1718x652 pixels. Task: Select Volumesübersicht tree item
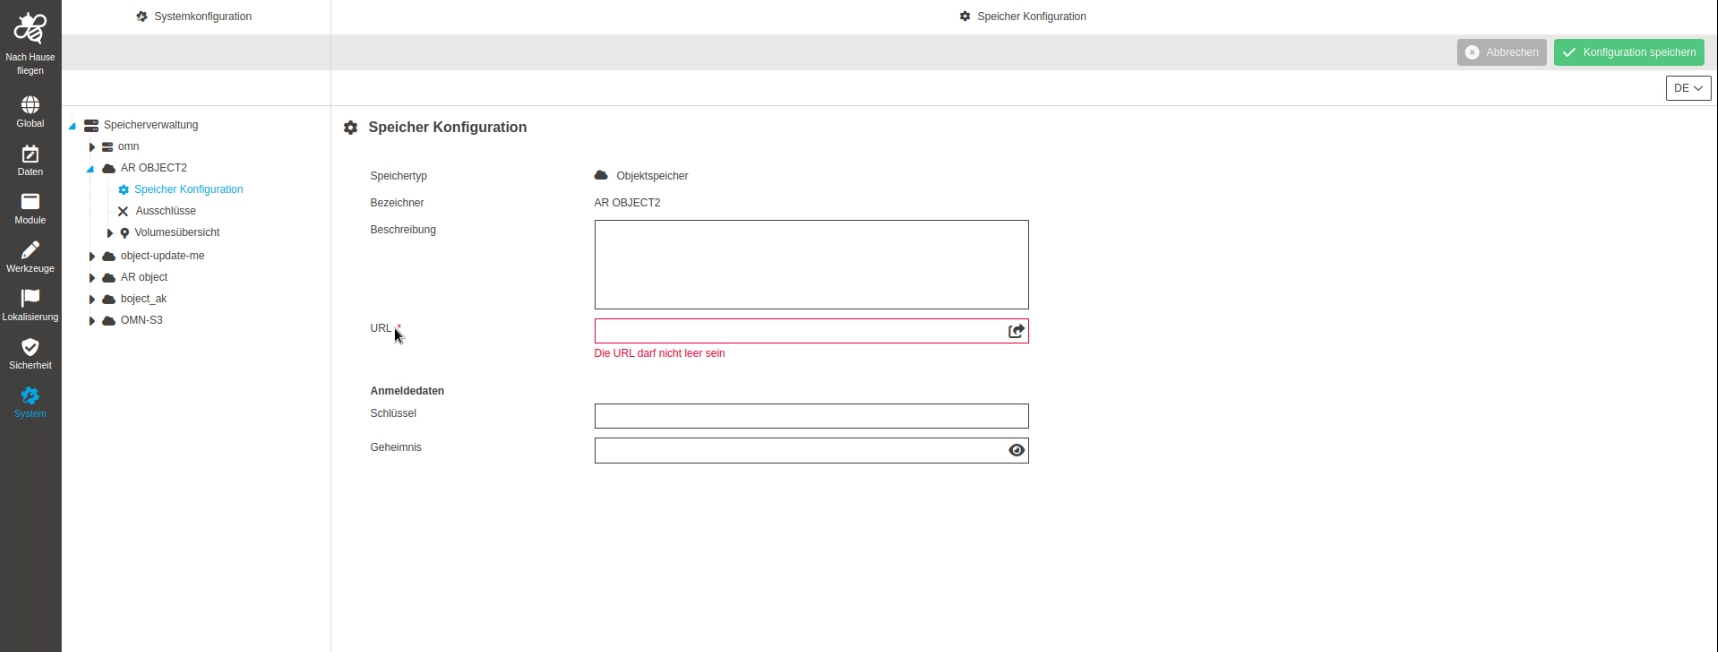tap(177, 232)
